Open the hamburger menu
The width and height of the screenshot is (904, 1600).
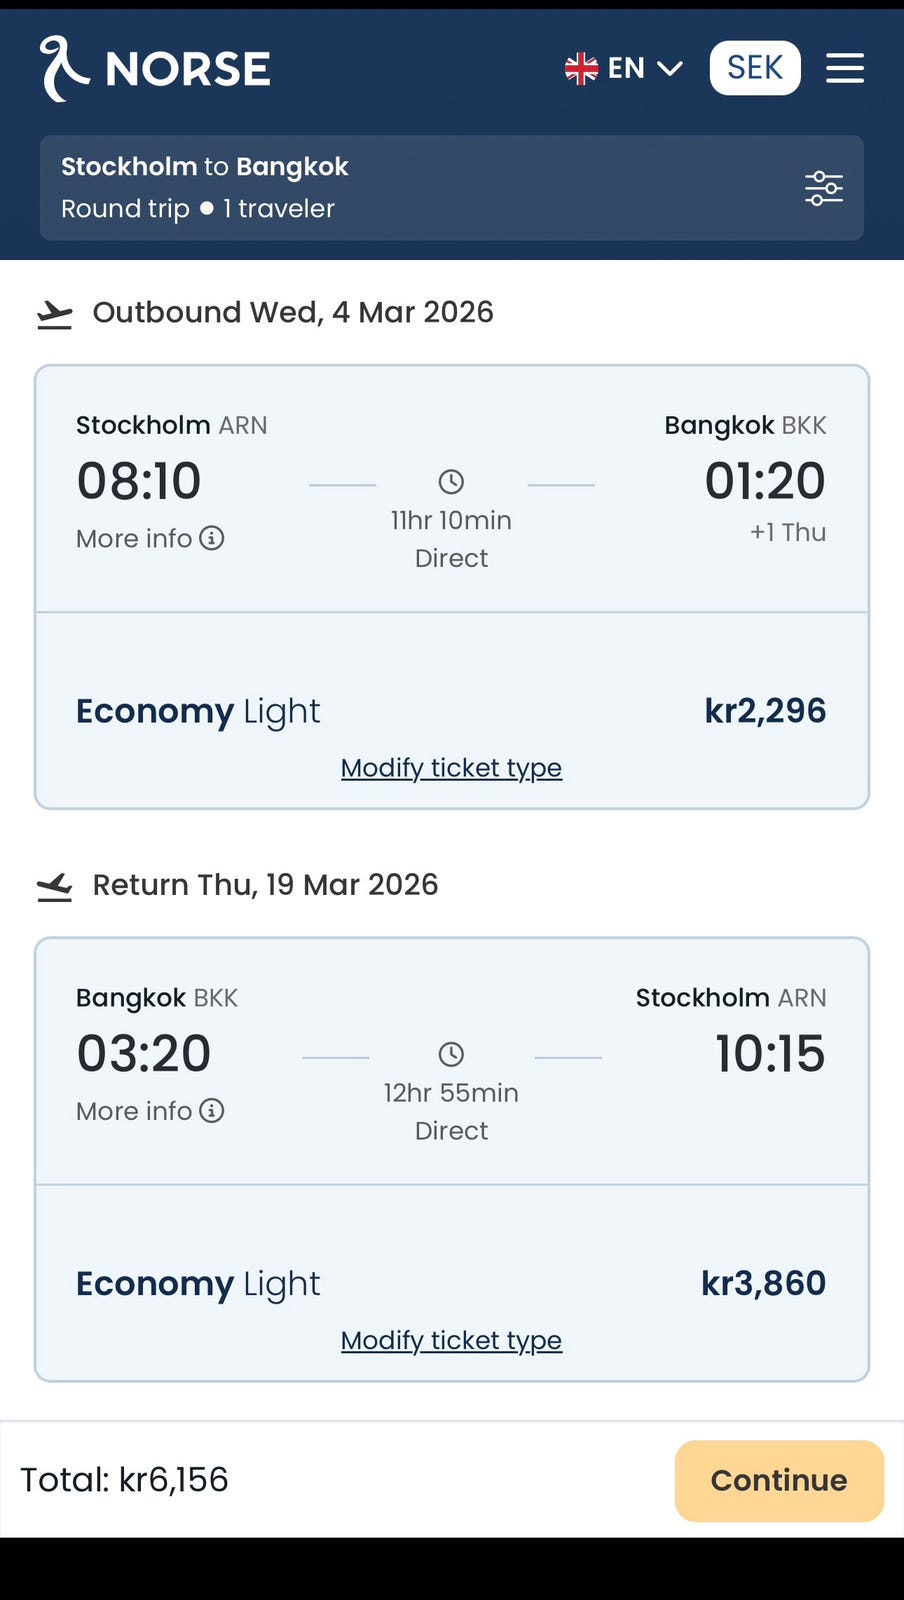coord(845,68)
